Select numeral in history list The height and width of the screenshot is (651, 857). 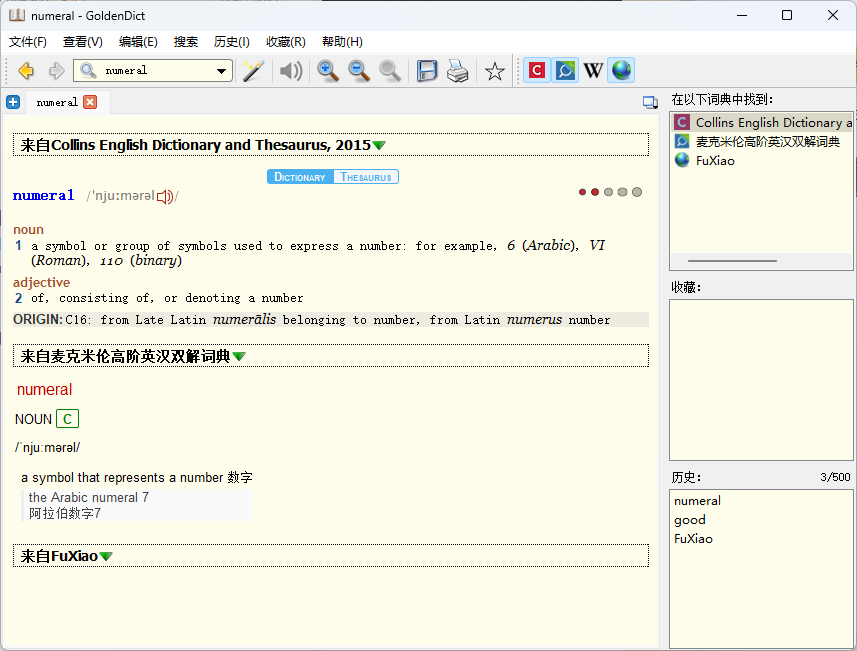pos(697,501)
